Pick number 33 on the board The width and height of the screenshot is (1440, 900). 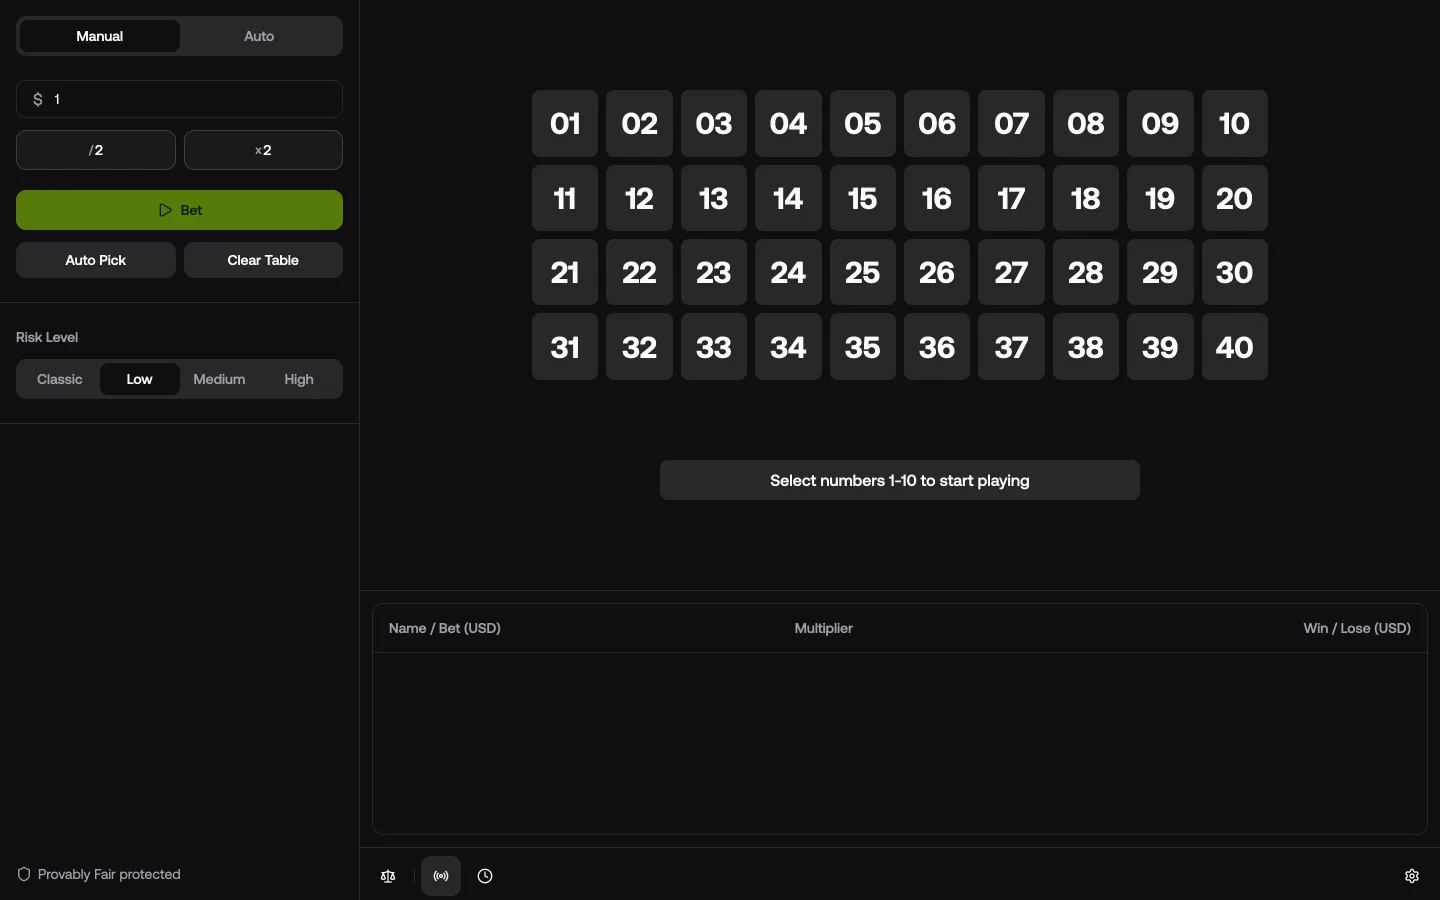tap(714, 347)
